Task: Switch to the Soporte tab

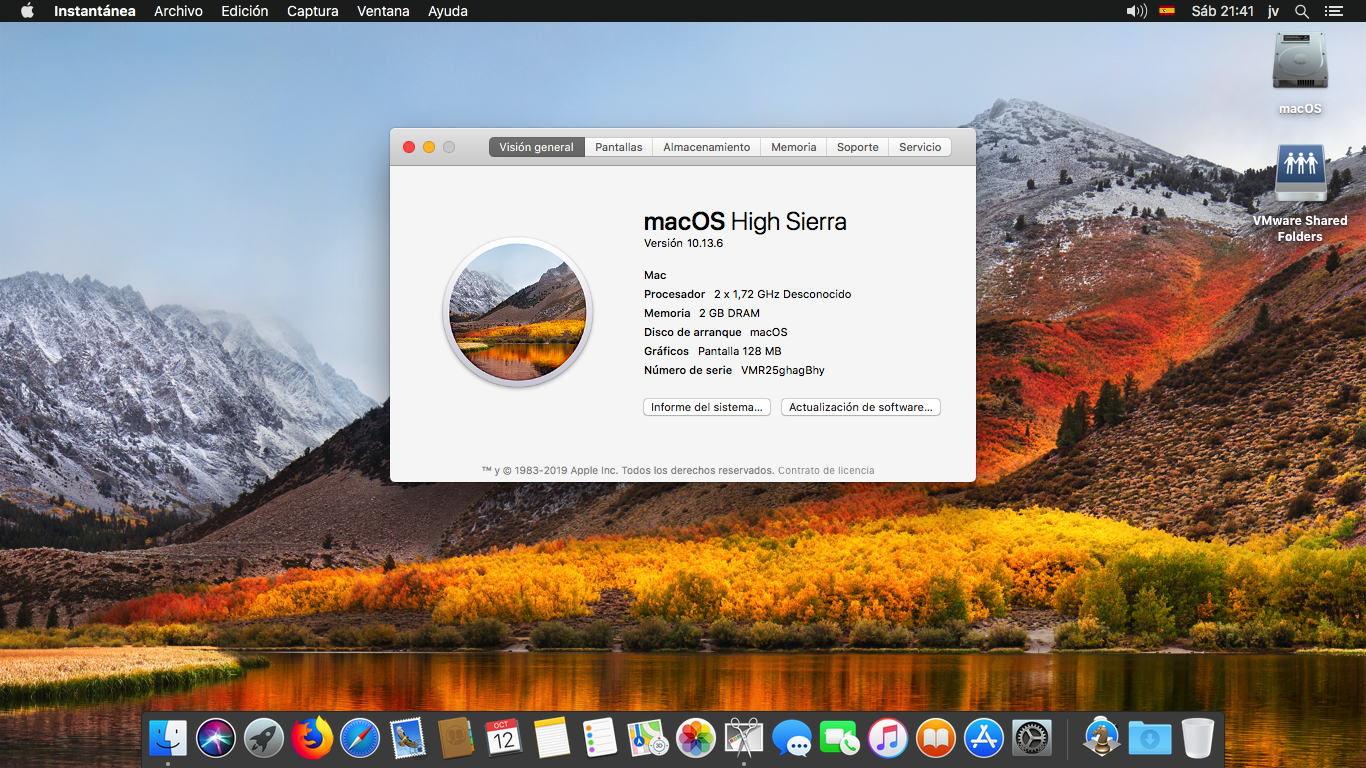Action: point(858,147)
